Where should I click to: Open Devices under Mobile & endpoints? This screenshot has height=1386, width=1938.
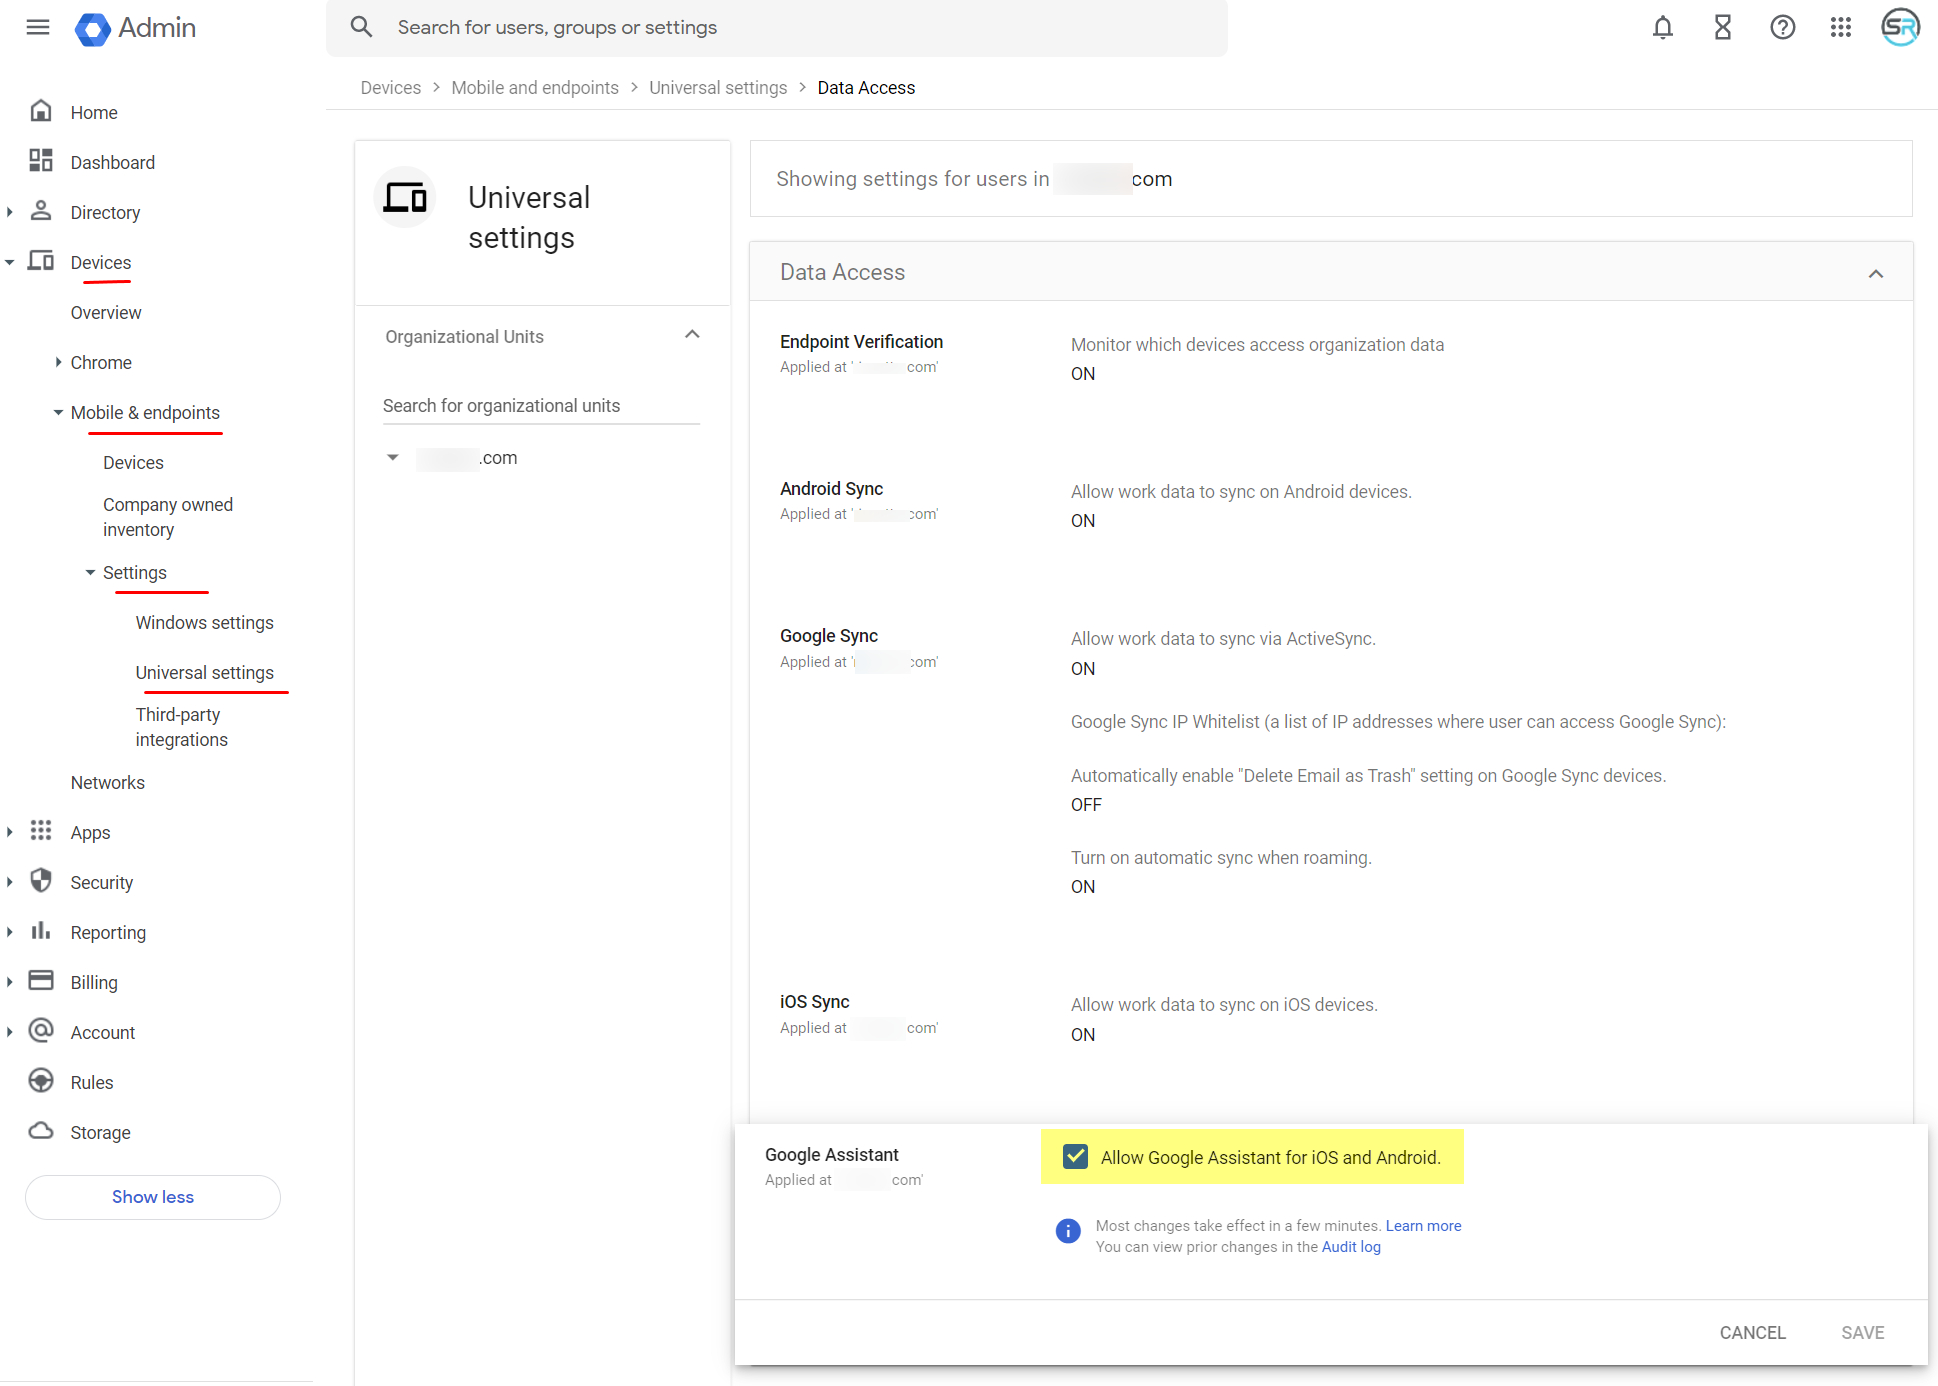[x=133, y=462]
